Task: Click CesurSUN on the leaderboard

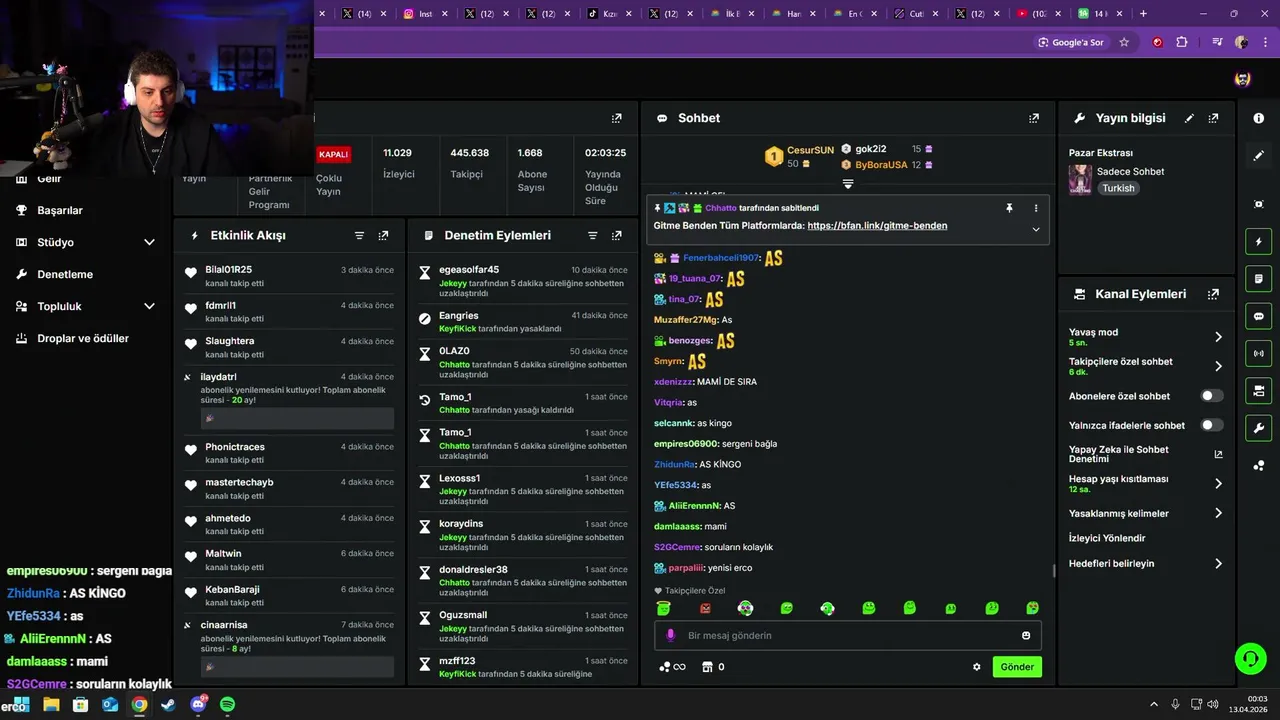Action: pyautogui.click(x=810, y=150)
